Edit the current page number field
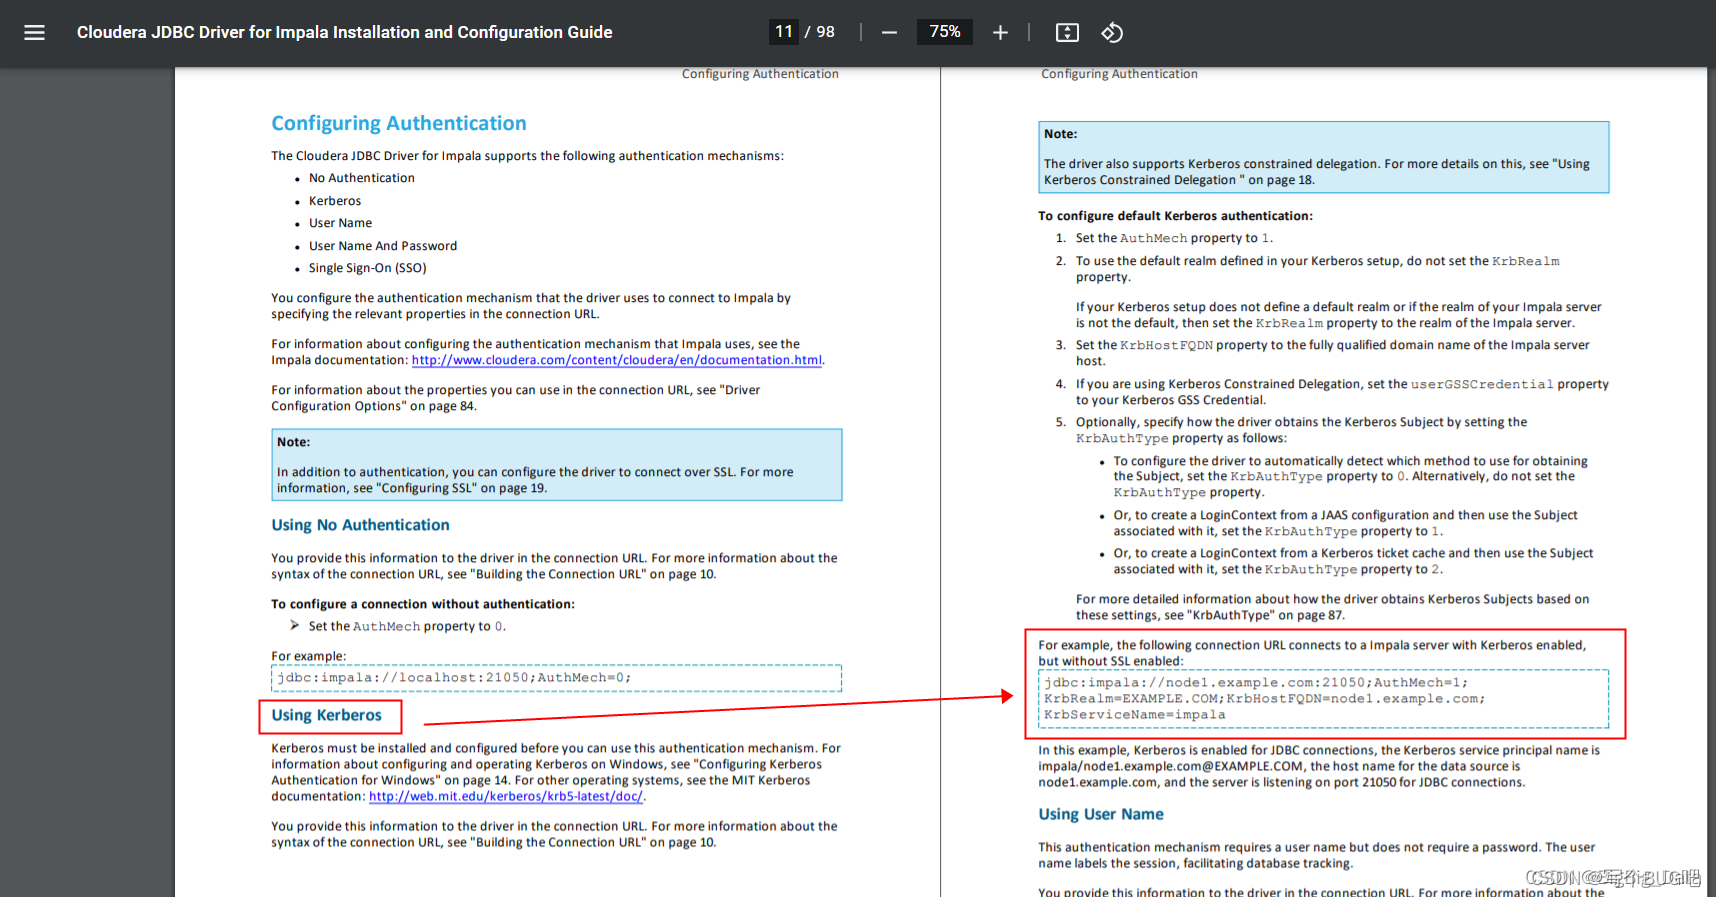1716x897 pixels. point(784,32)
